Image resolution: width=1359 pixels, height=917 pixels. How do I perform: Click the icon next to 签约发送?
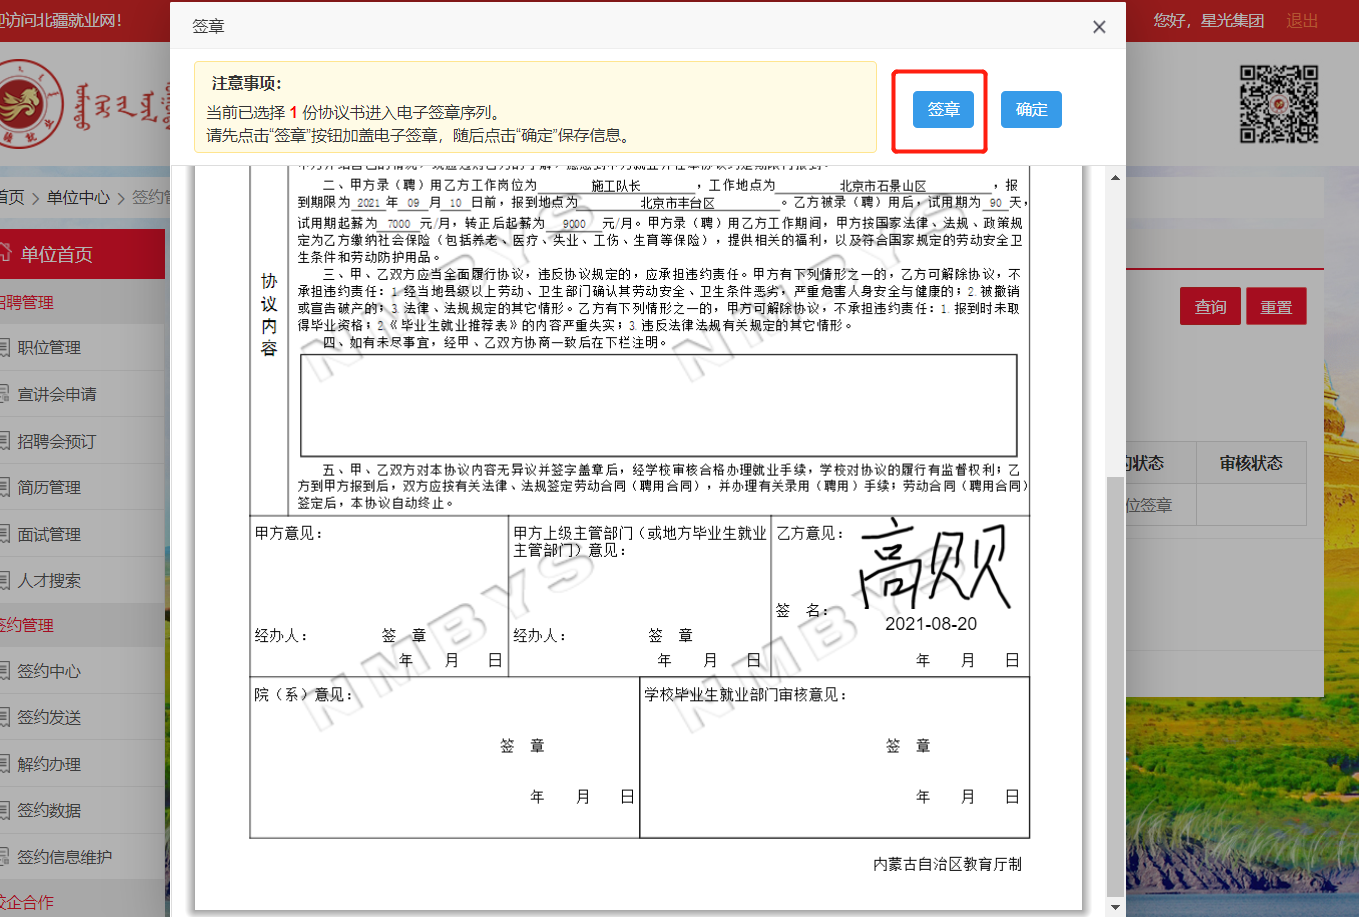pos(5,717)
